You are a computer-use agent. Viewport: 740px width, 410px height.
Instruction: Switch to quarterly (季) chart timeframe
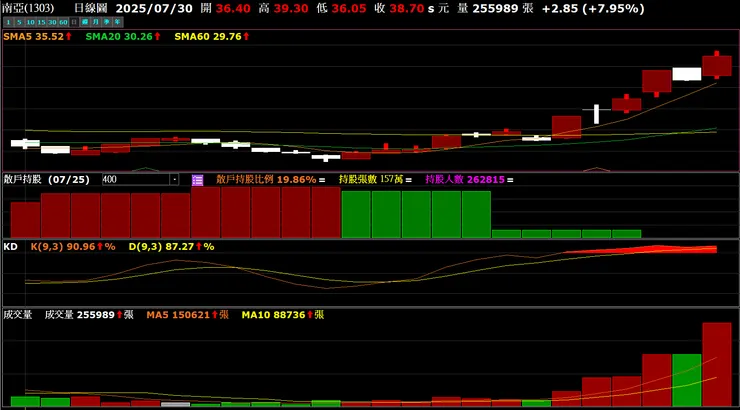coord(107,22)
